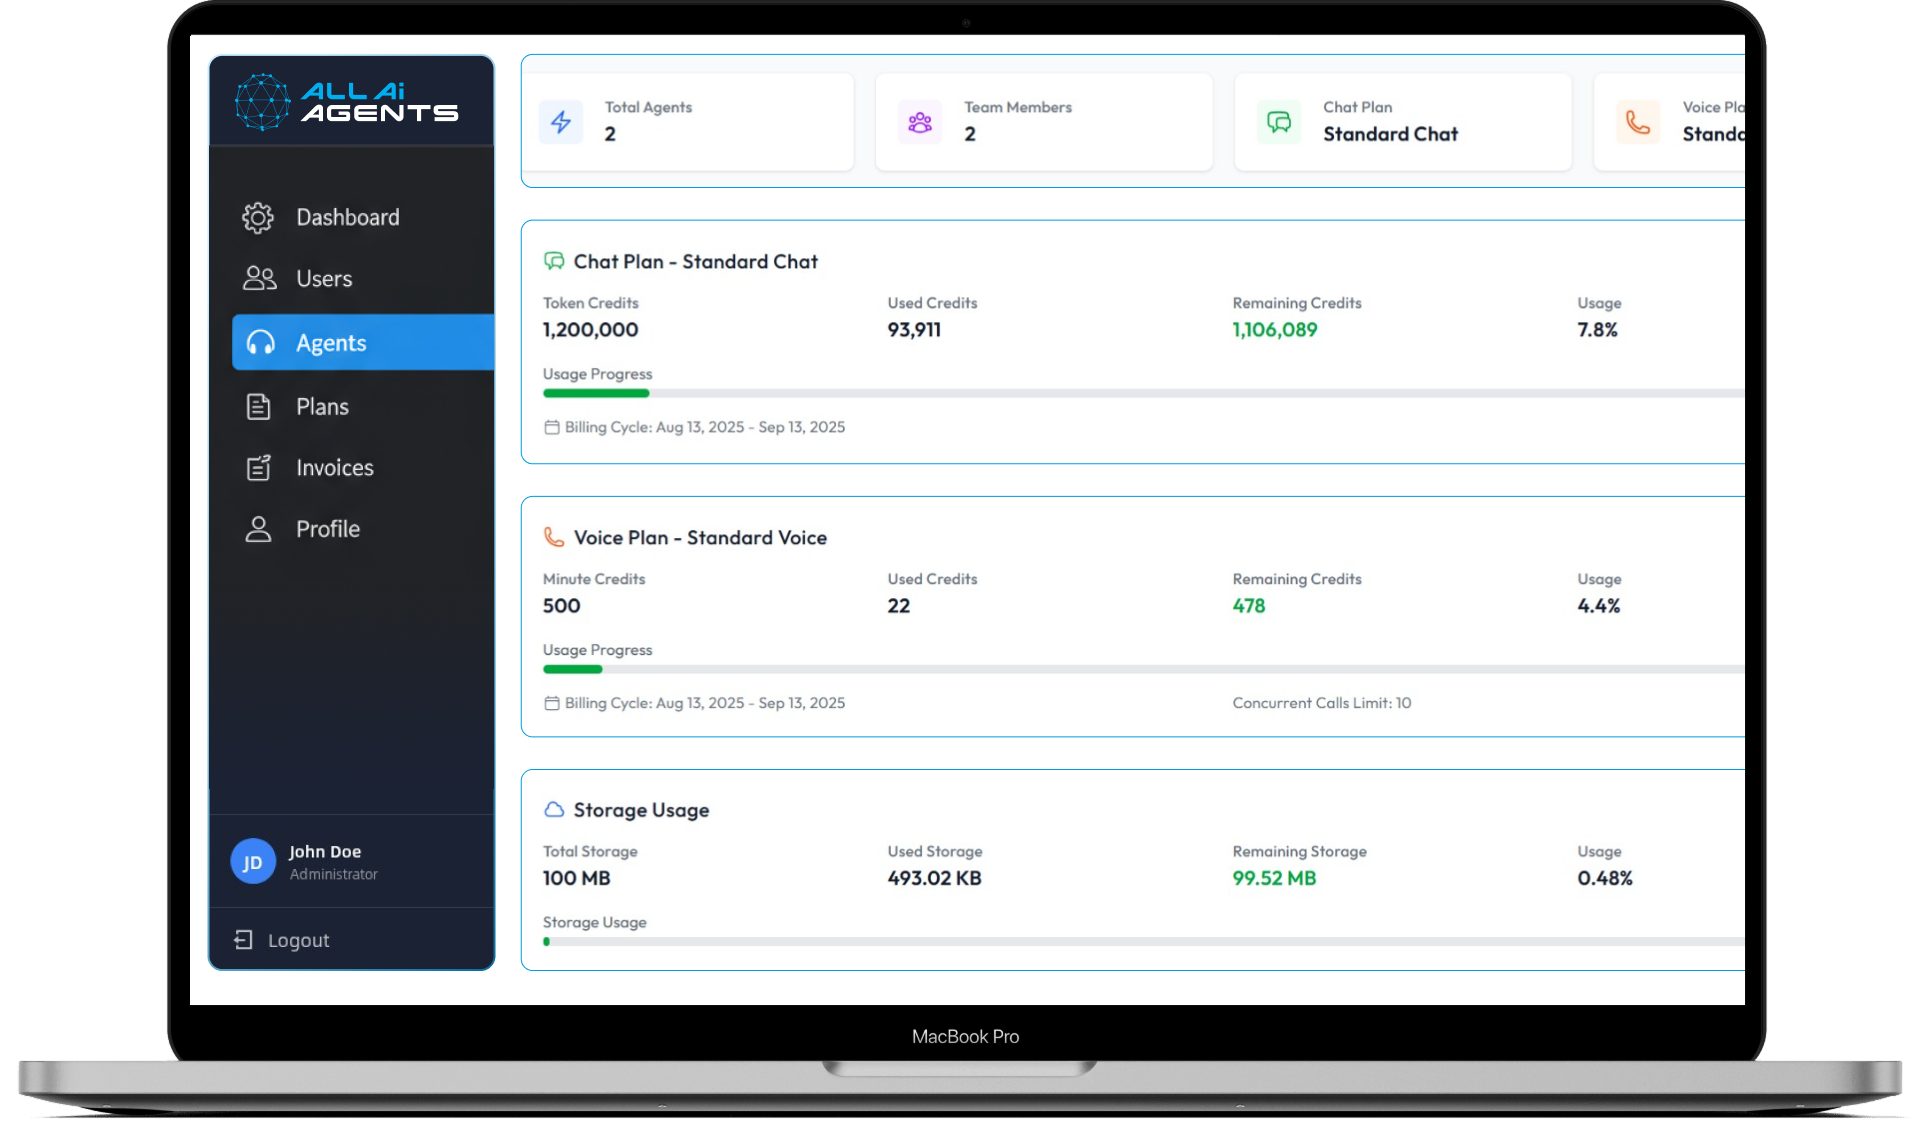Click the Dashboard gear icon

[258, 217]
